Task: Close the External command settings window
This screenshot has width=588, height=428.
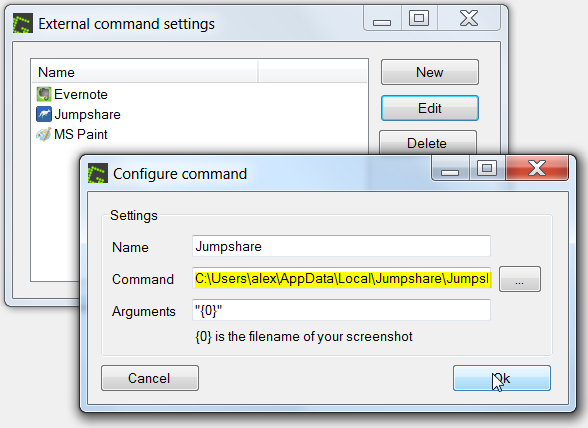Action: coord(469,18)
